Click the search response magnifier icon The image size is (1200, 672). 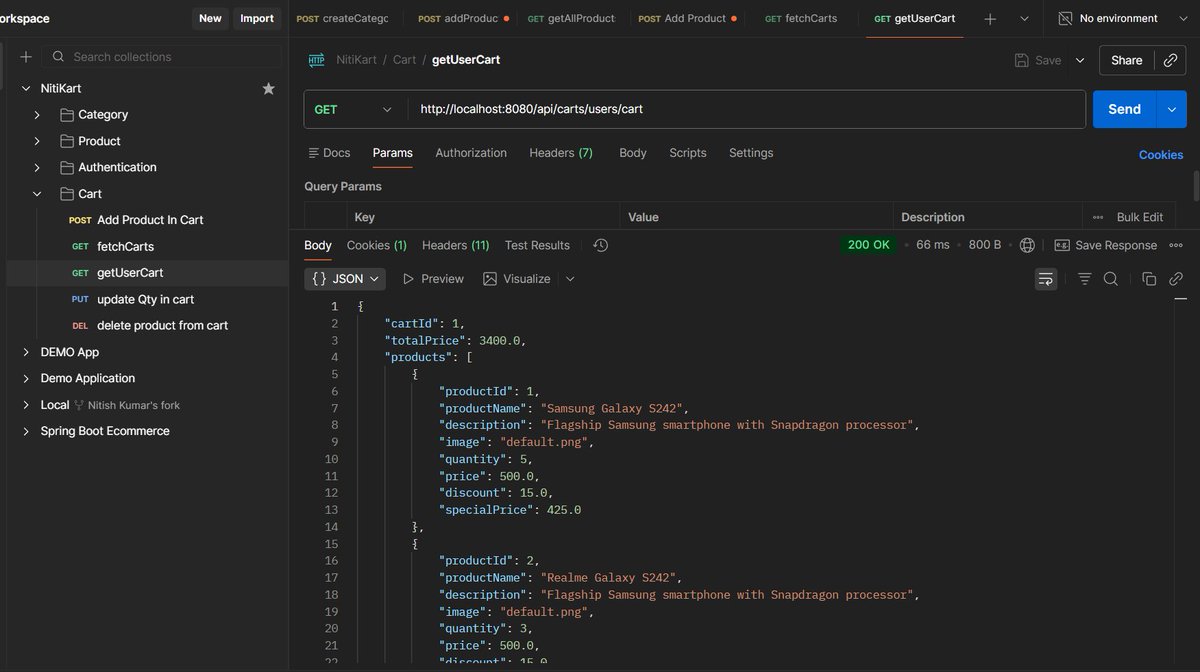click(1110, 279)
